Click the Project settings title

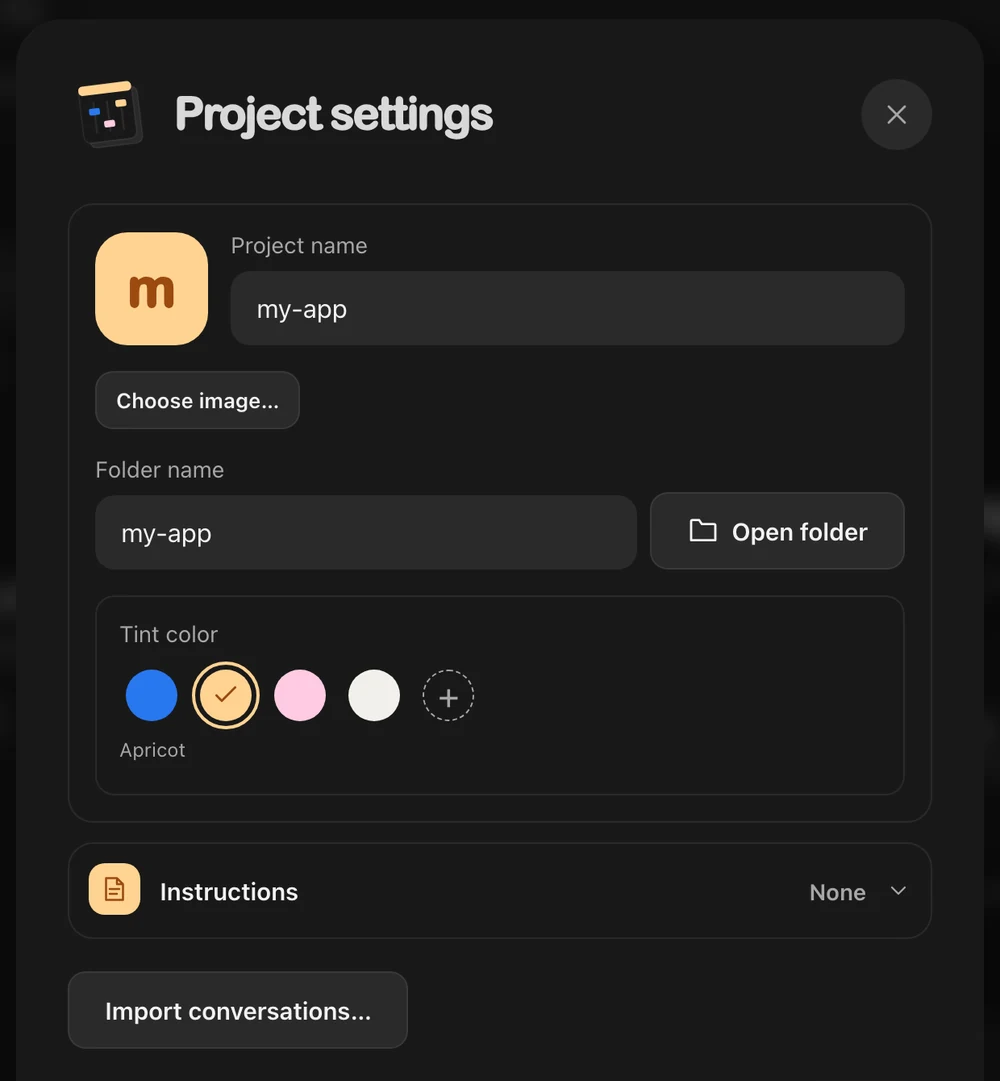click(334, 114)
